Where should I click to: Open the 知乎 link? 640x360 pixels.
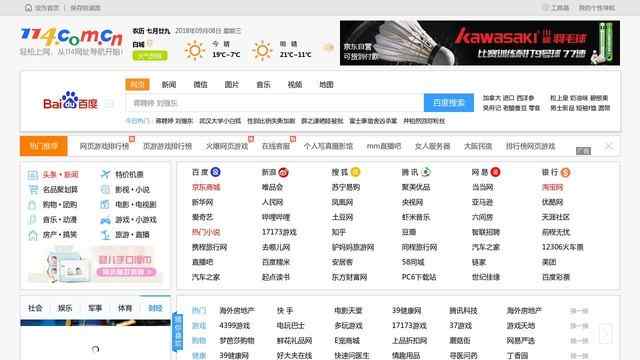339,232
